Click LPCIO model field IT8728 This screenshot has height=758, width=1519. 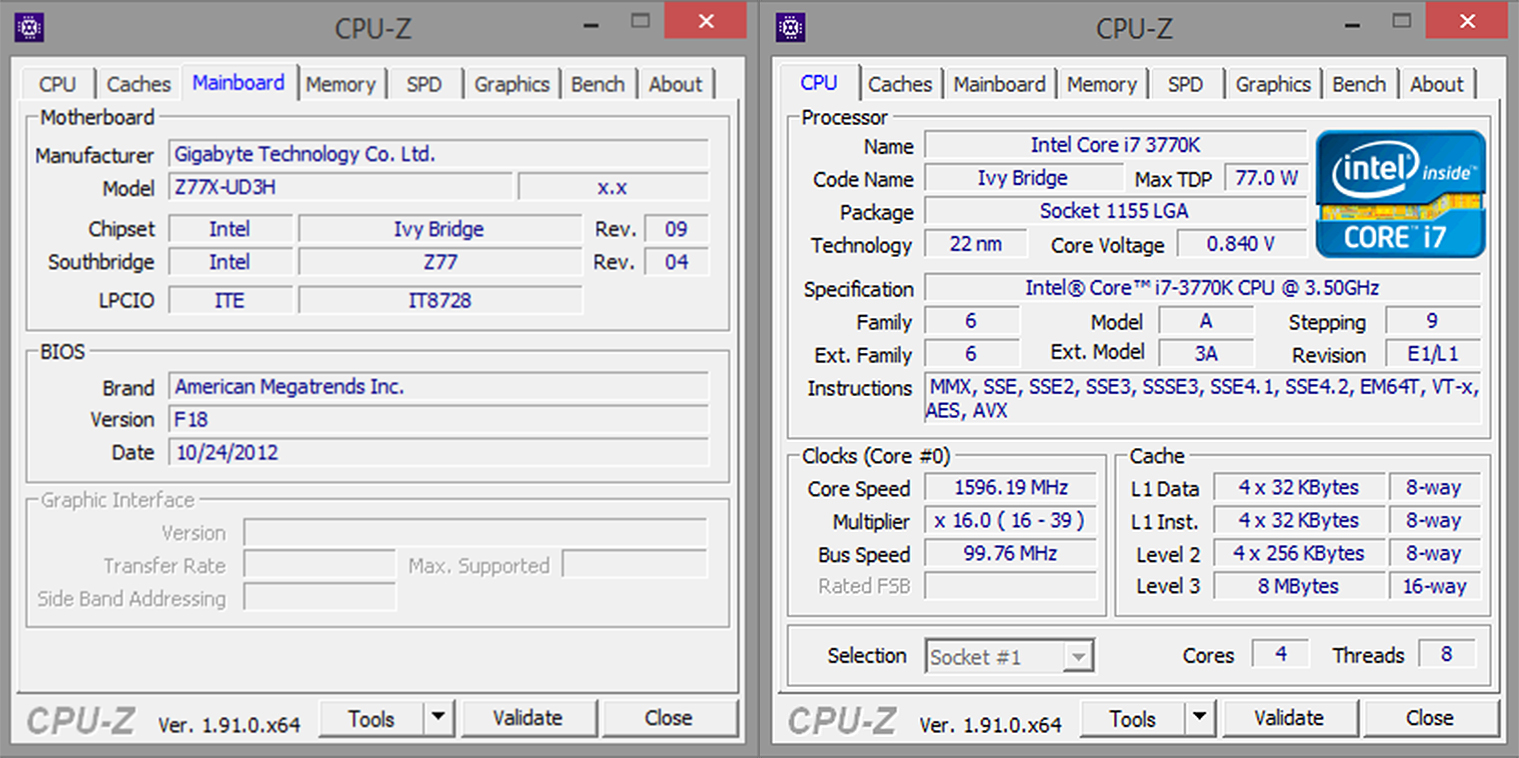440,300
